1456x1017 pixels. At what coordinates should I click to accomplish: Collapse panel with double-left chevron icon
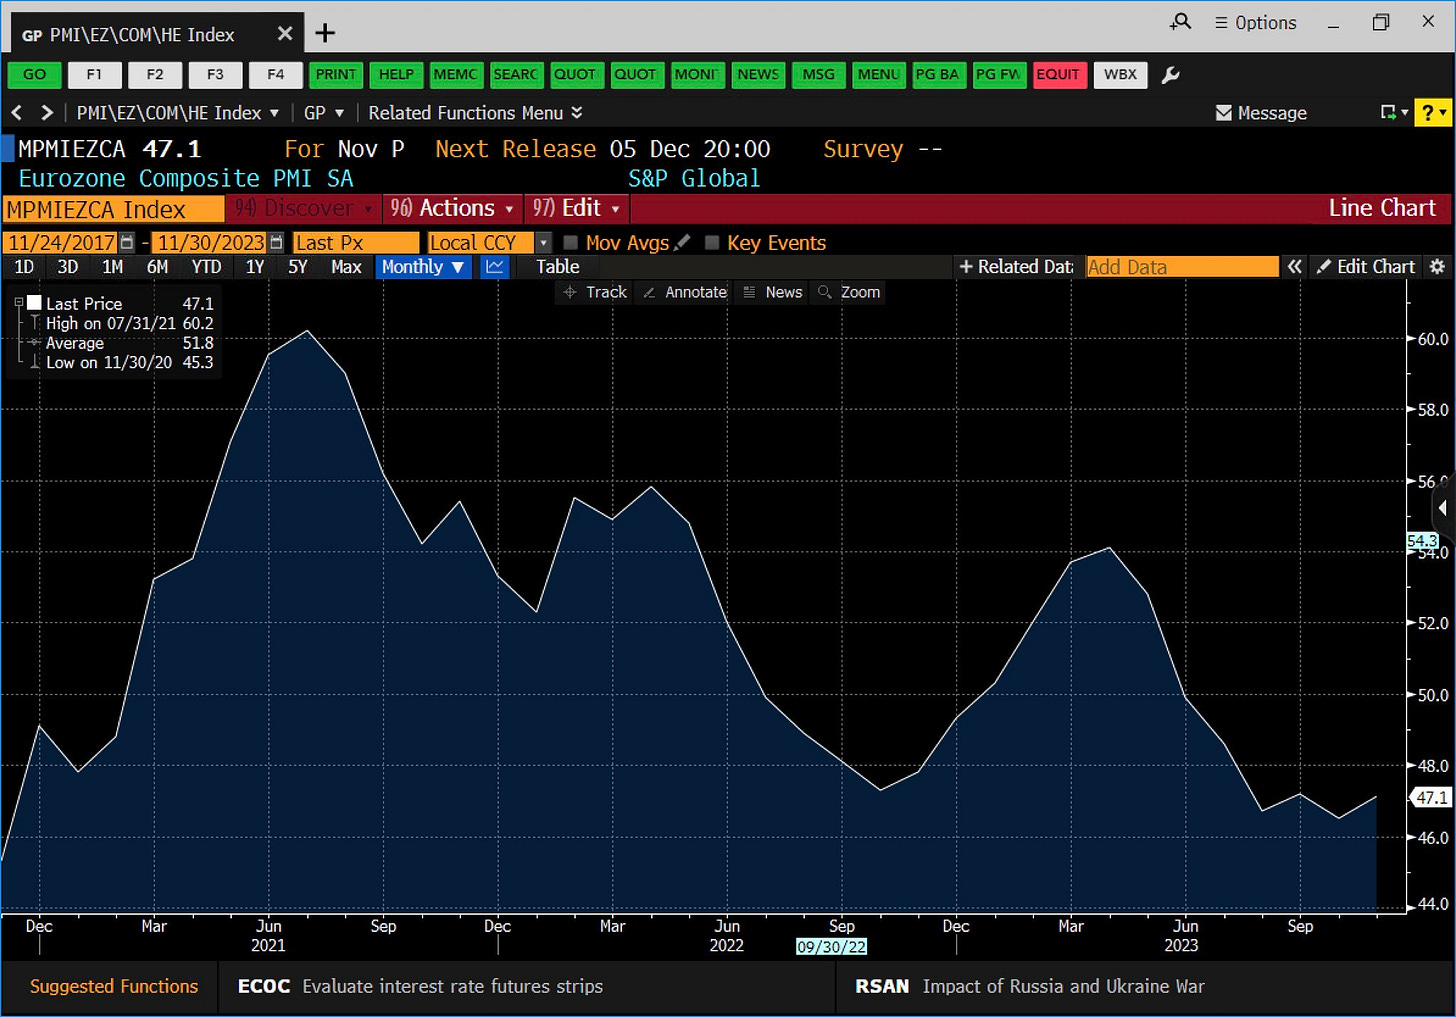click(x=1294, y=267)
